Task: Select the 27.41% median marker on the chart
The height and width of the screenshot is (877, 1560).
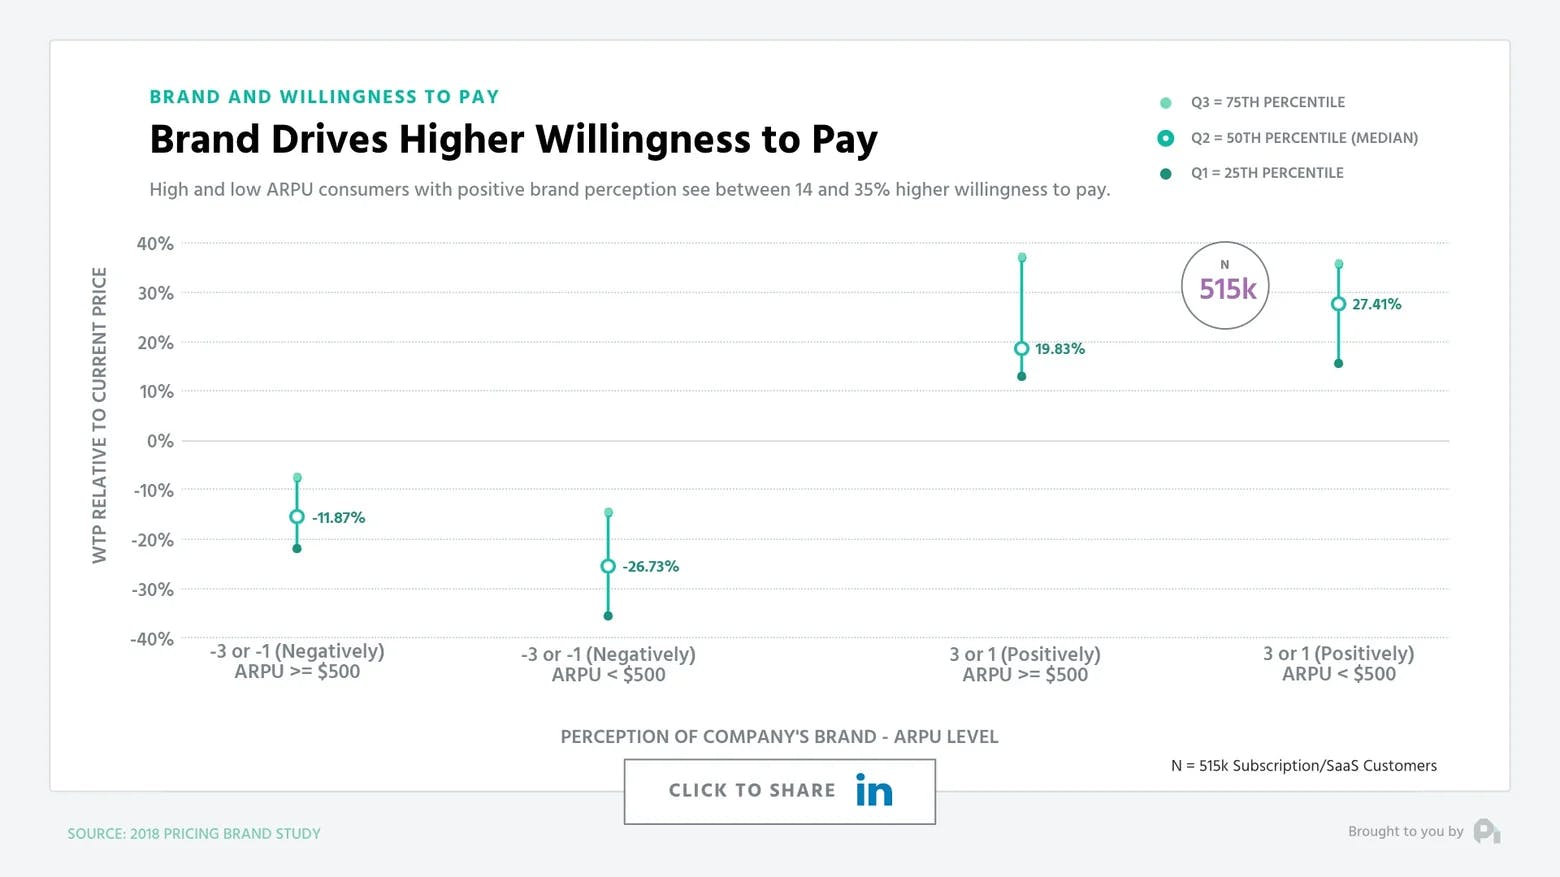Action: [x=1338, y=304]
